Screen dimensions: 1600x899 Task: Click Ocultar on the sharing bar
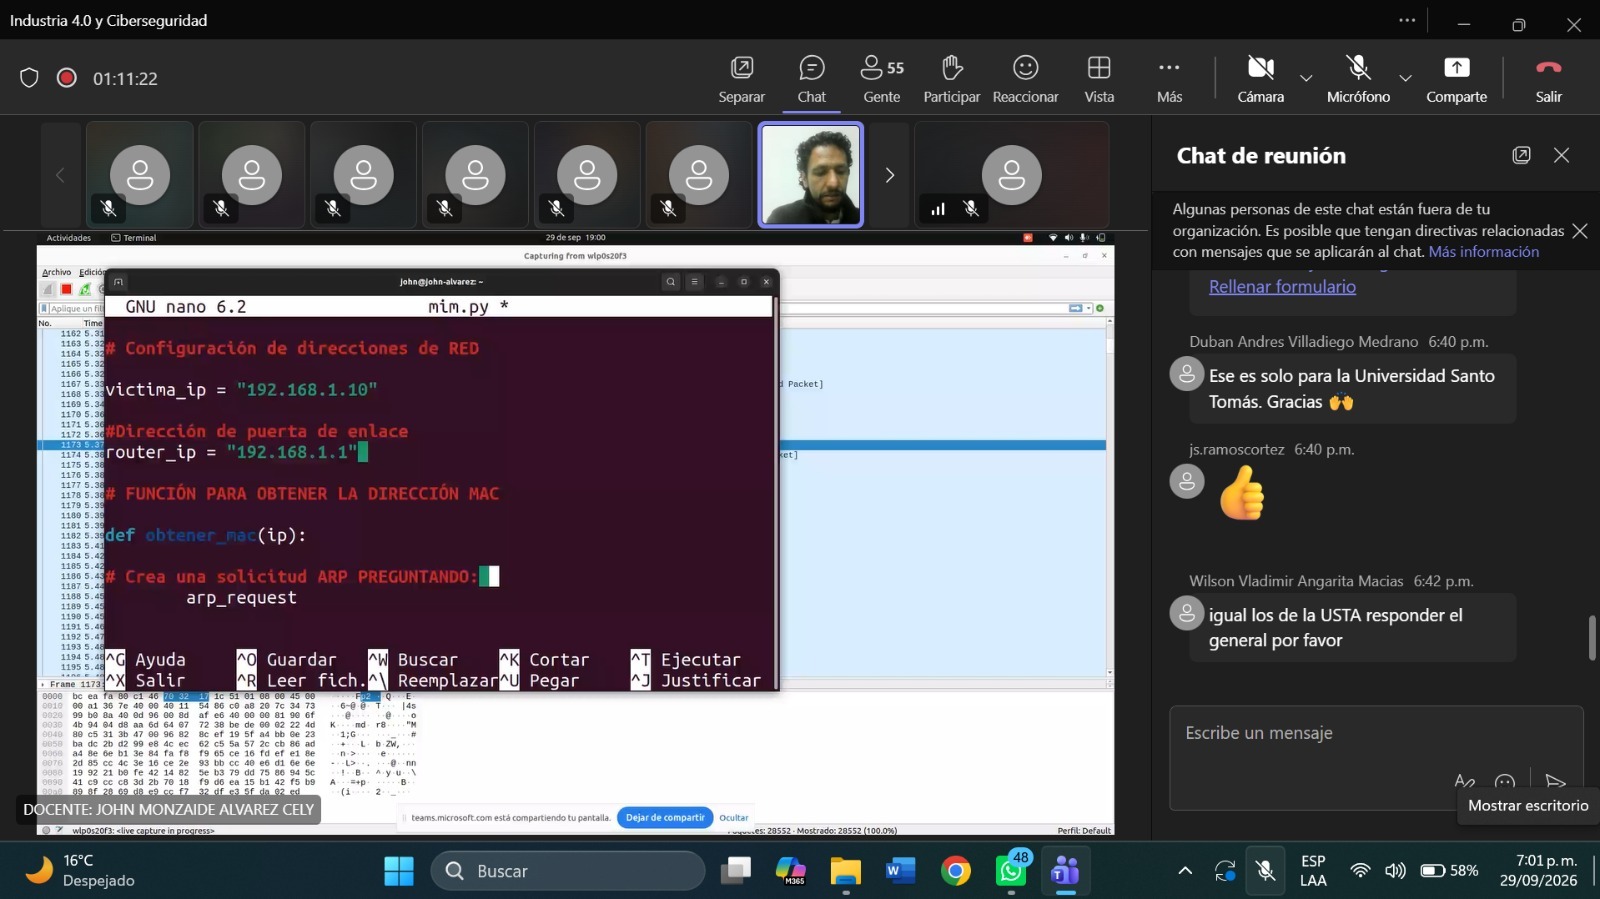coord(734,817)
